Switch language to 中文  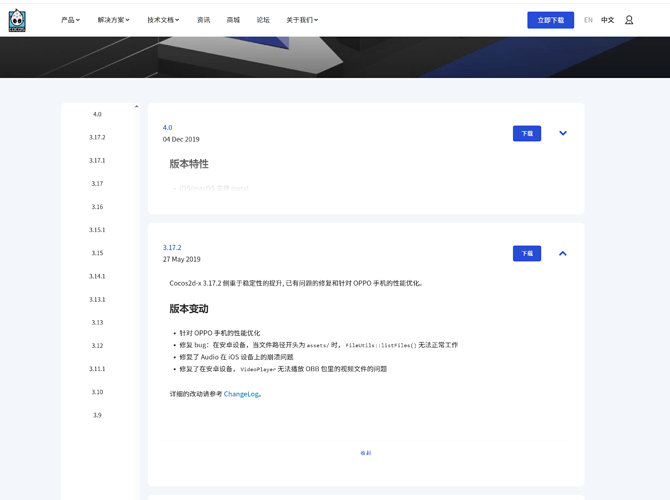coord(607,20)
